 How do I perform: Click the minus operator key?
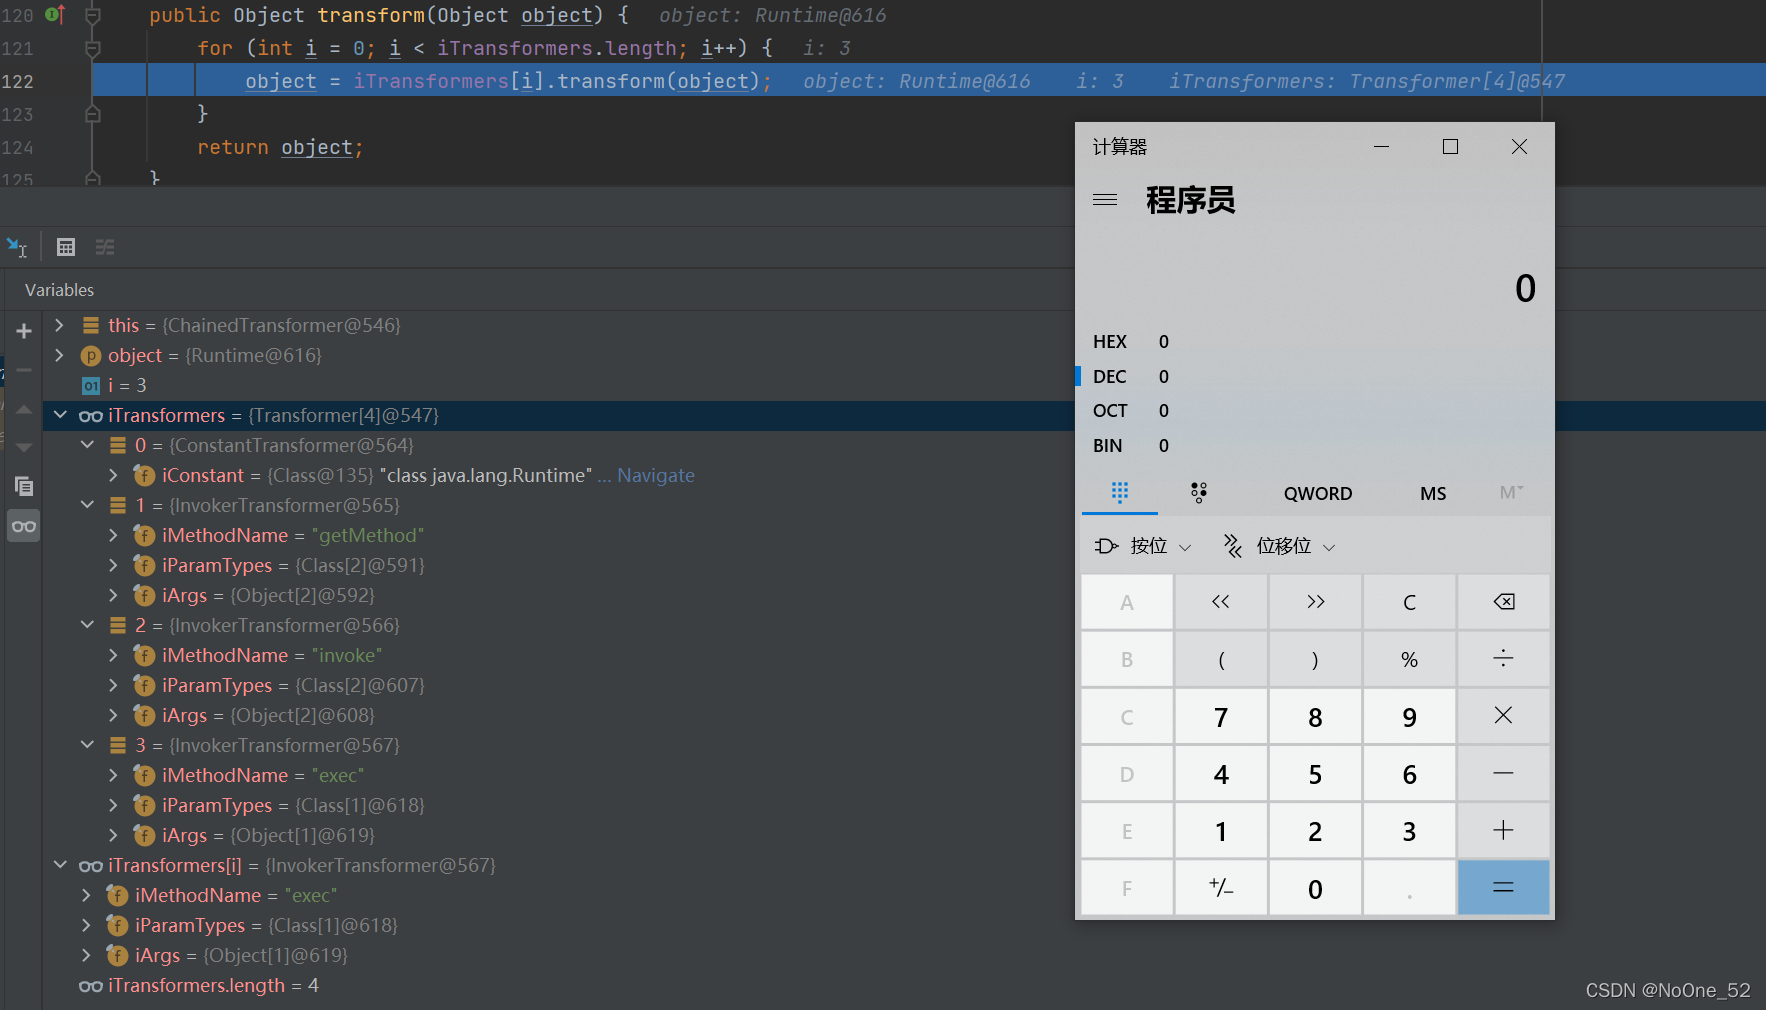pyautogui.click(x=1503, y=774)
